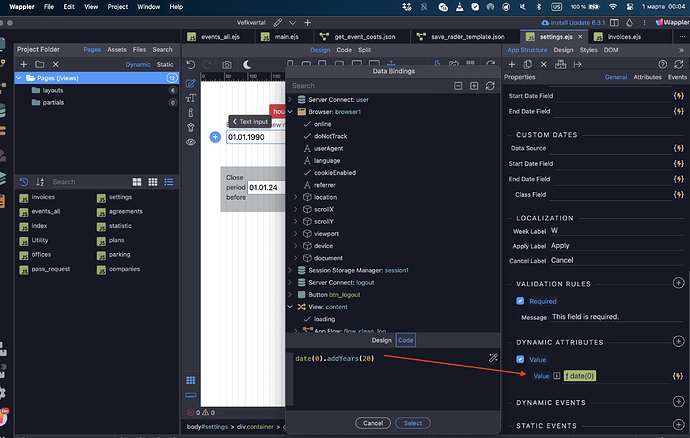690x438 pixels.
Task: Click the magic wand format icon in code editor
Action: (493, 358)
